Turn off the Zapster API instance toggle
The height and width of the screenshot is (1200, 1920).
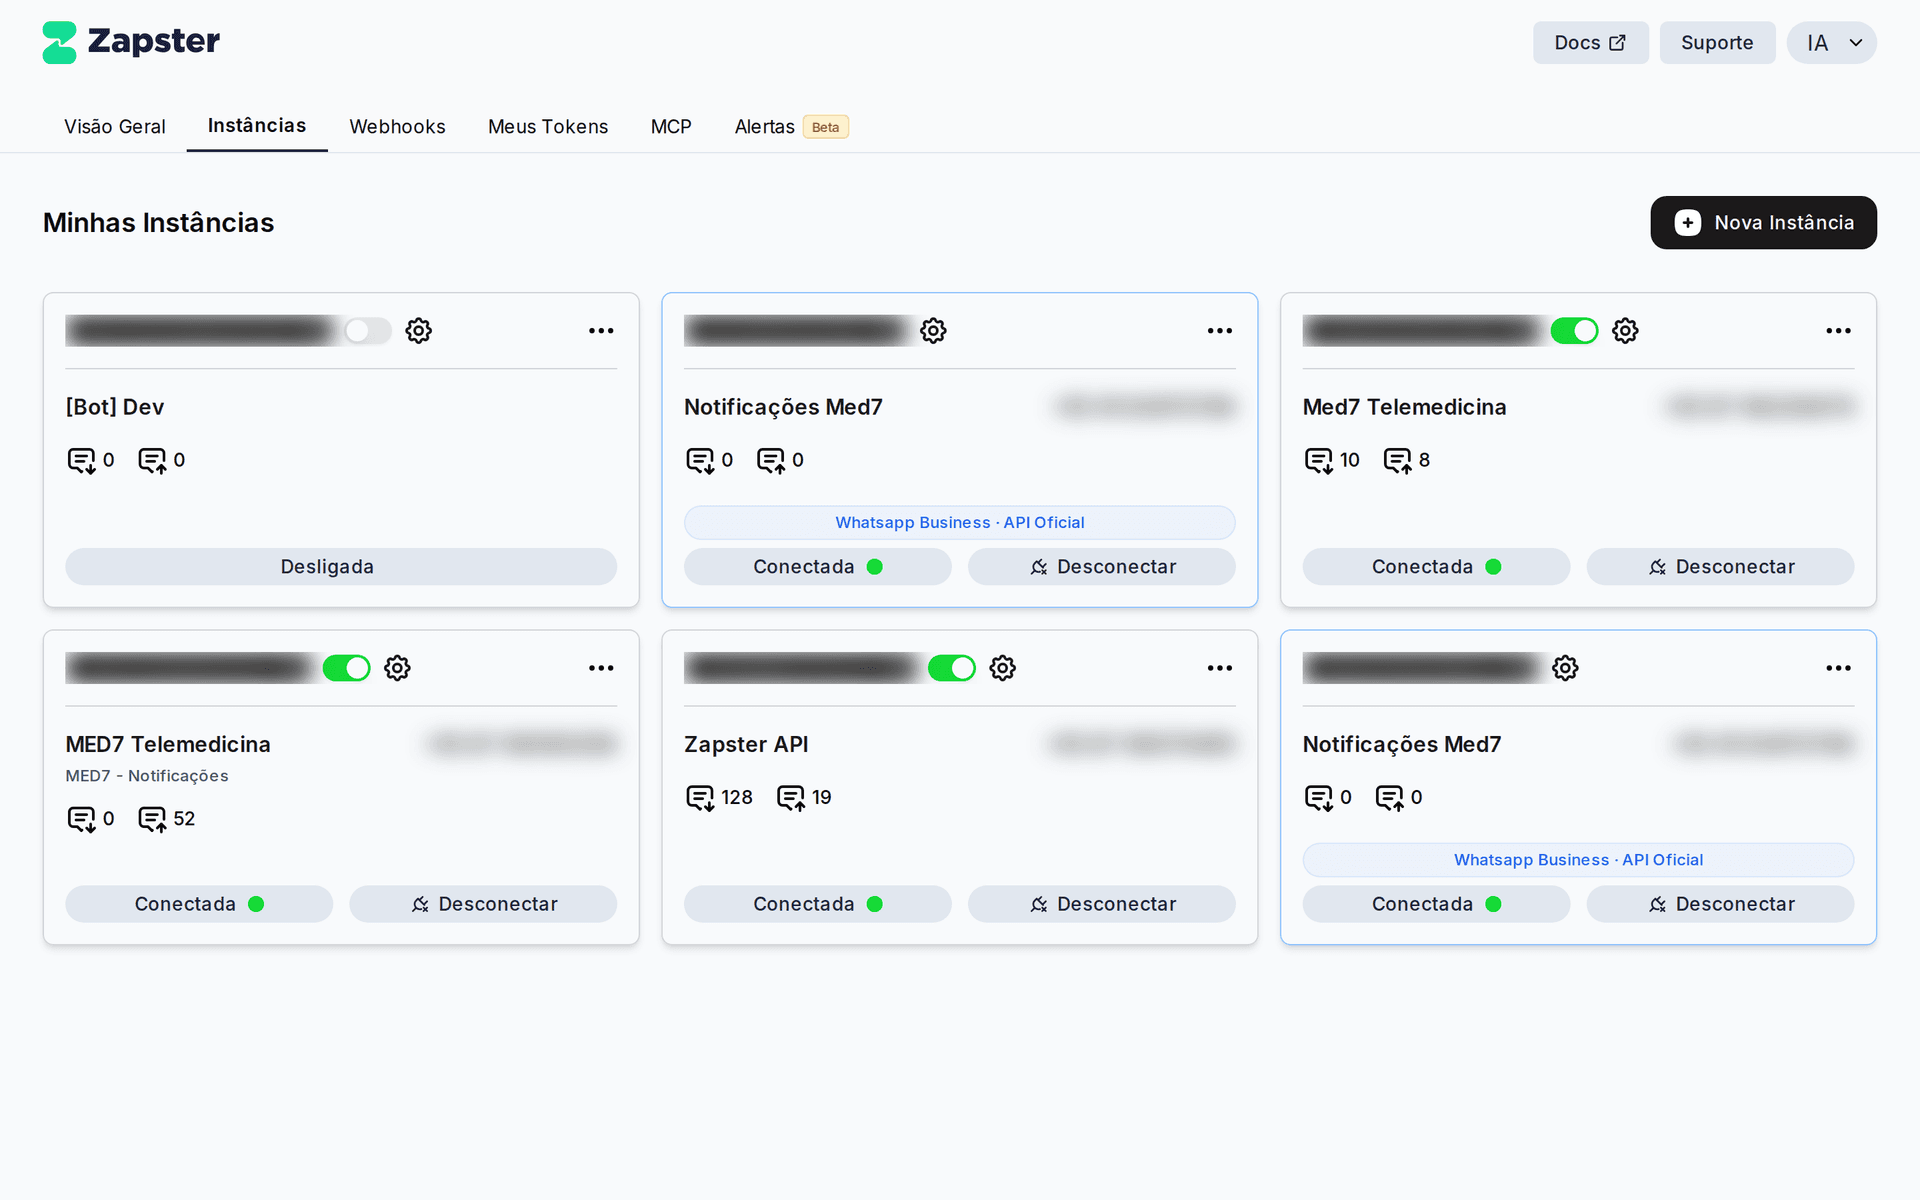click(952, 668)
